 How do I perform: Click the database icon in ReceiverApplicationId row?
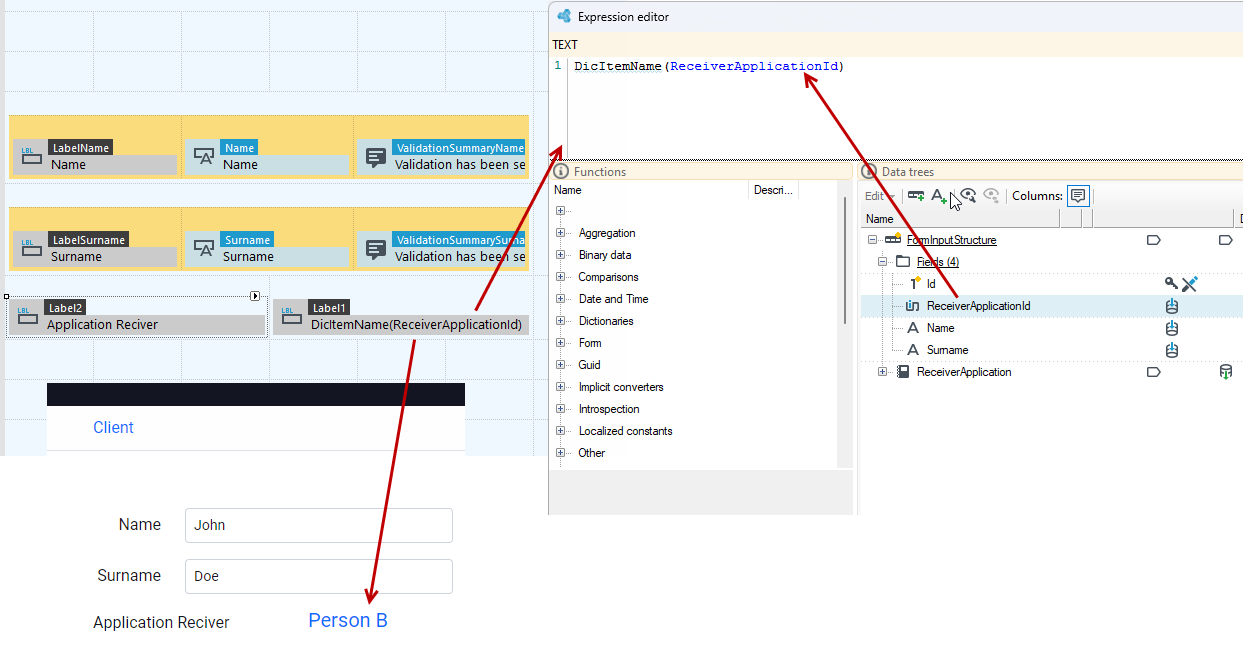[1172, 306]
